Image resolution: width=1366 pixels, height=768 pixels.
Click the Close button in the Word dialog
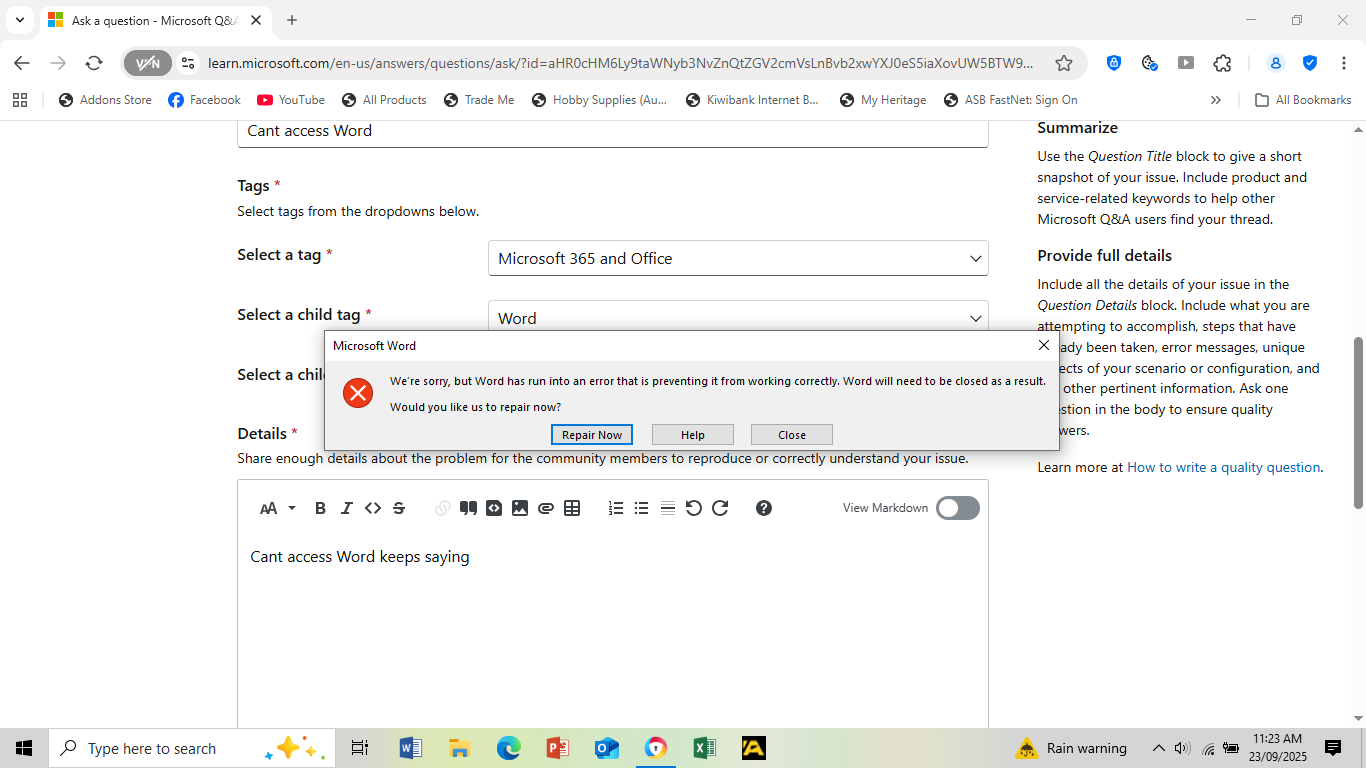(792, 435)
